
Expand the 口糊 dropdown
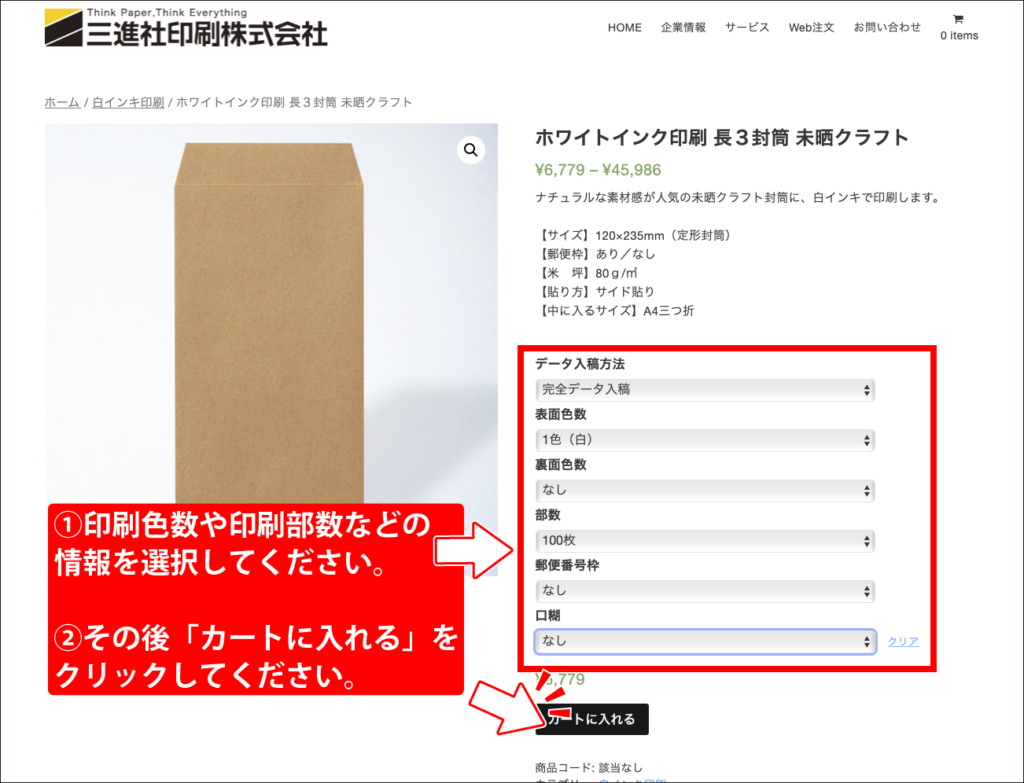point(705,641)
